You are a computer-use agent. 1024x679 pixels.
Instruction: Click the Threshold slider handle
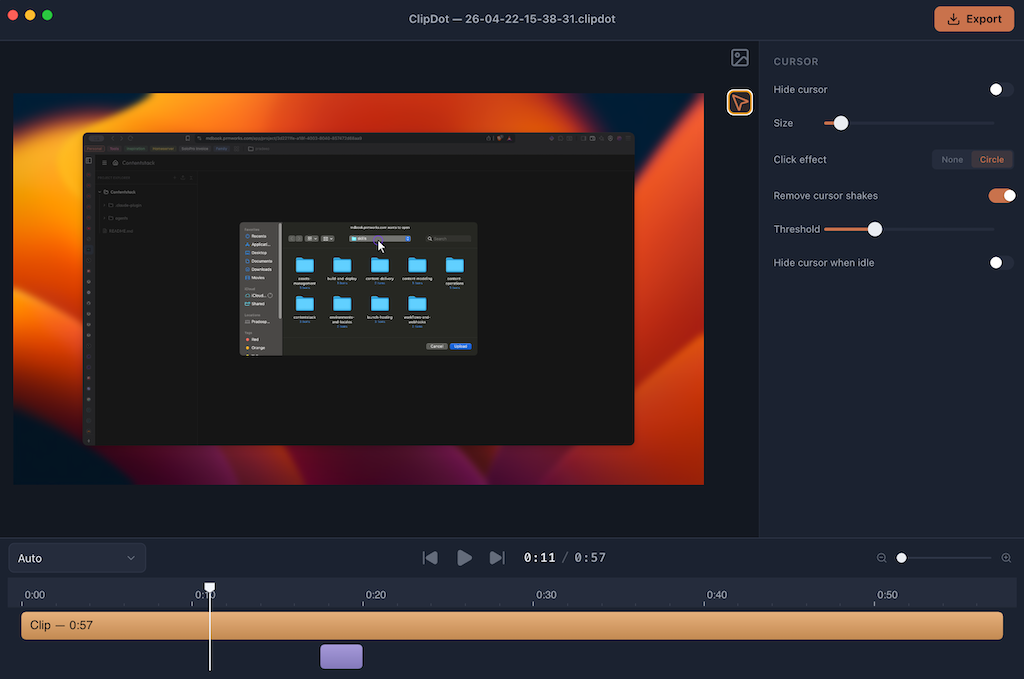[x=875, y=229]
